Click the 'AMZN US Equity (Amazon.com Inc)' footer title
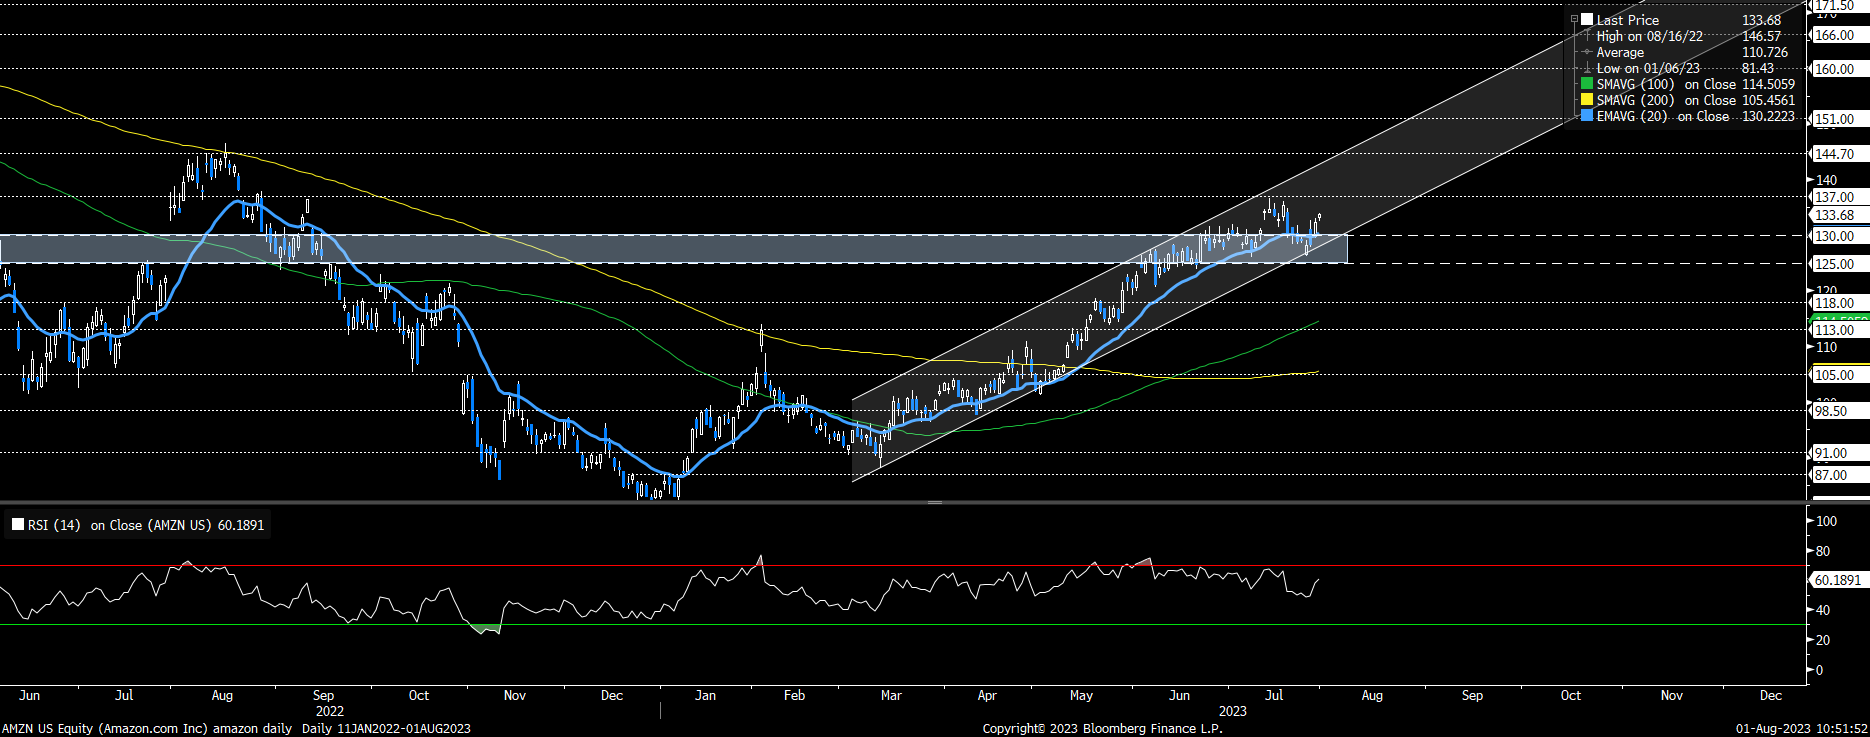 (105, 728)
